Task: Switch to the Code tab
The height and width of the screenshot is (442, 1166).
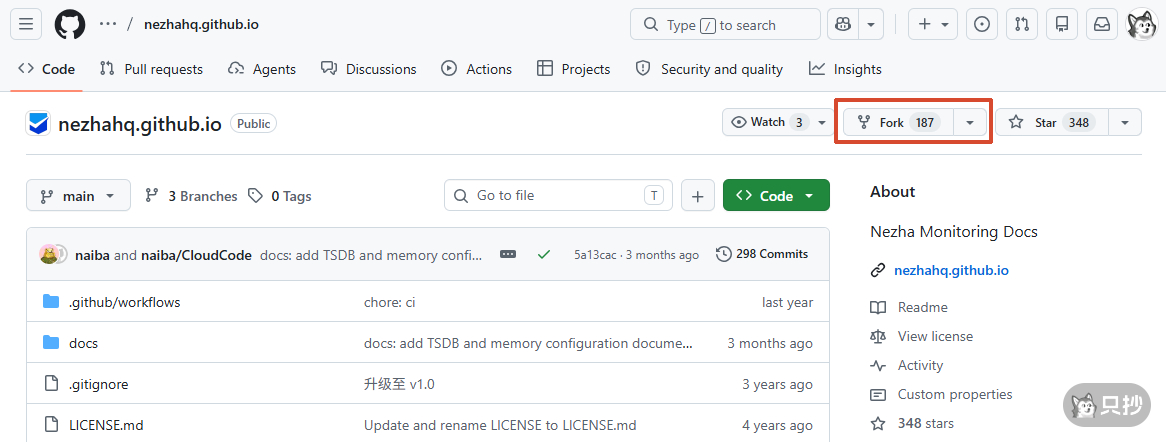Action: [x=47, y=69]
